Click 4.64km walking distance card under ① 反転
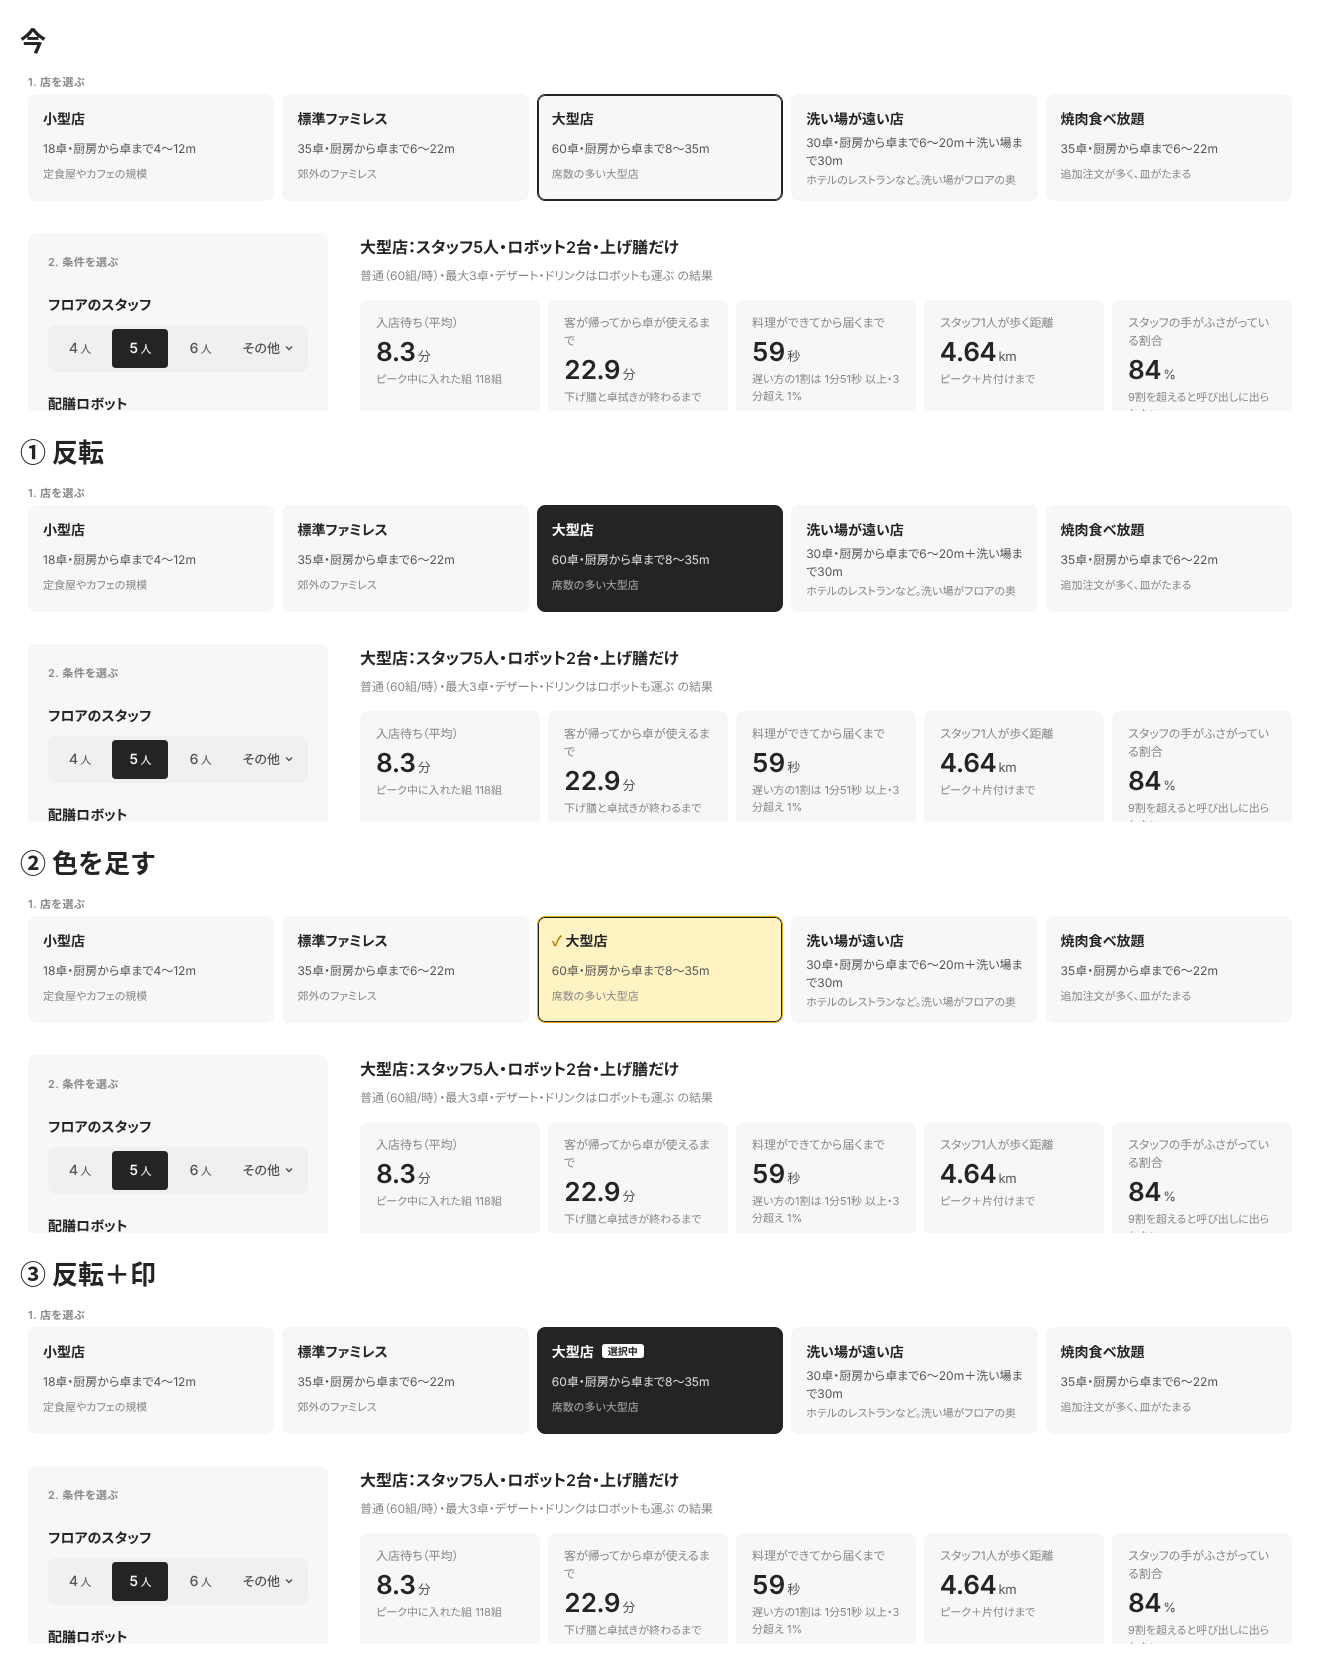 pyautogui.click(x=1014, y=766)
